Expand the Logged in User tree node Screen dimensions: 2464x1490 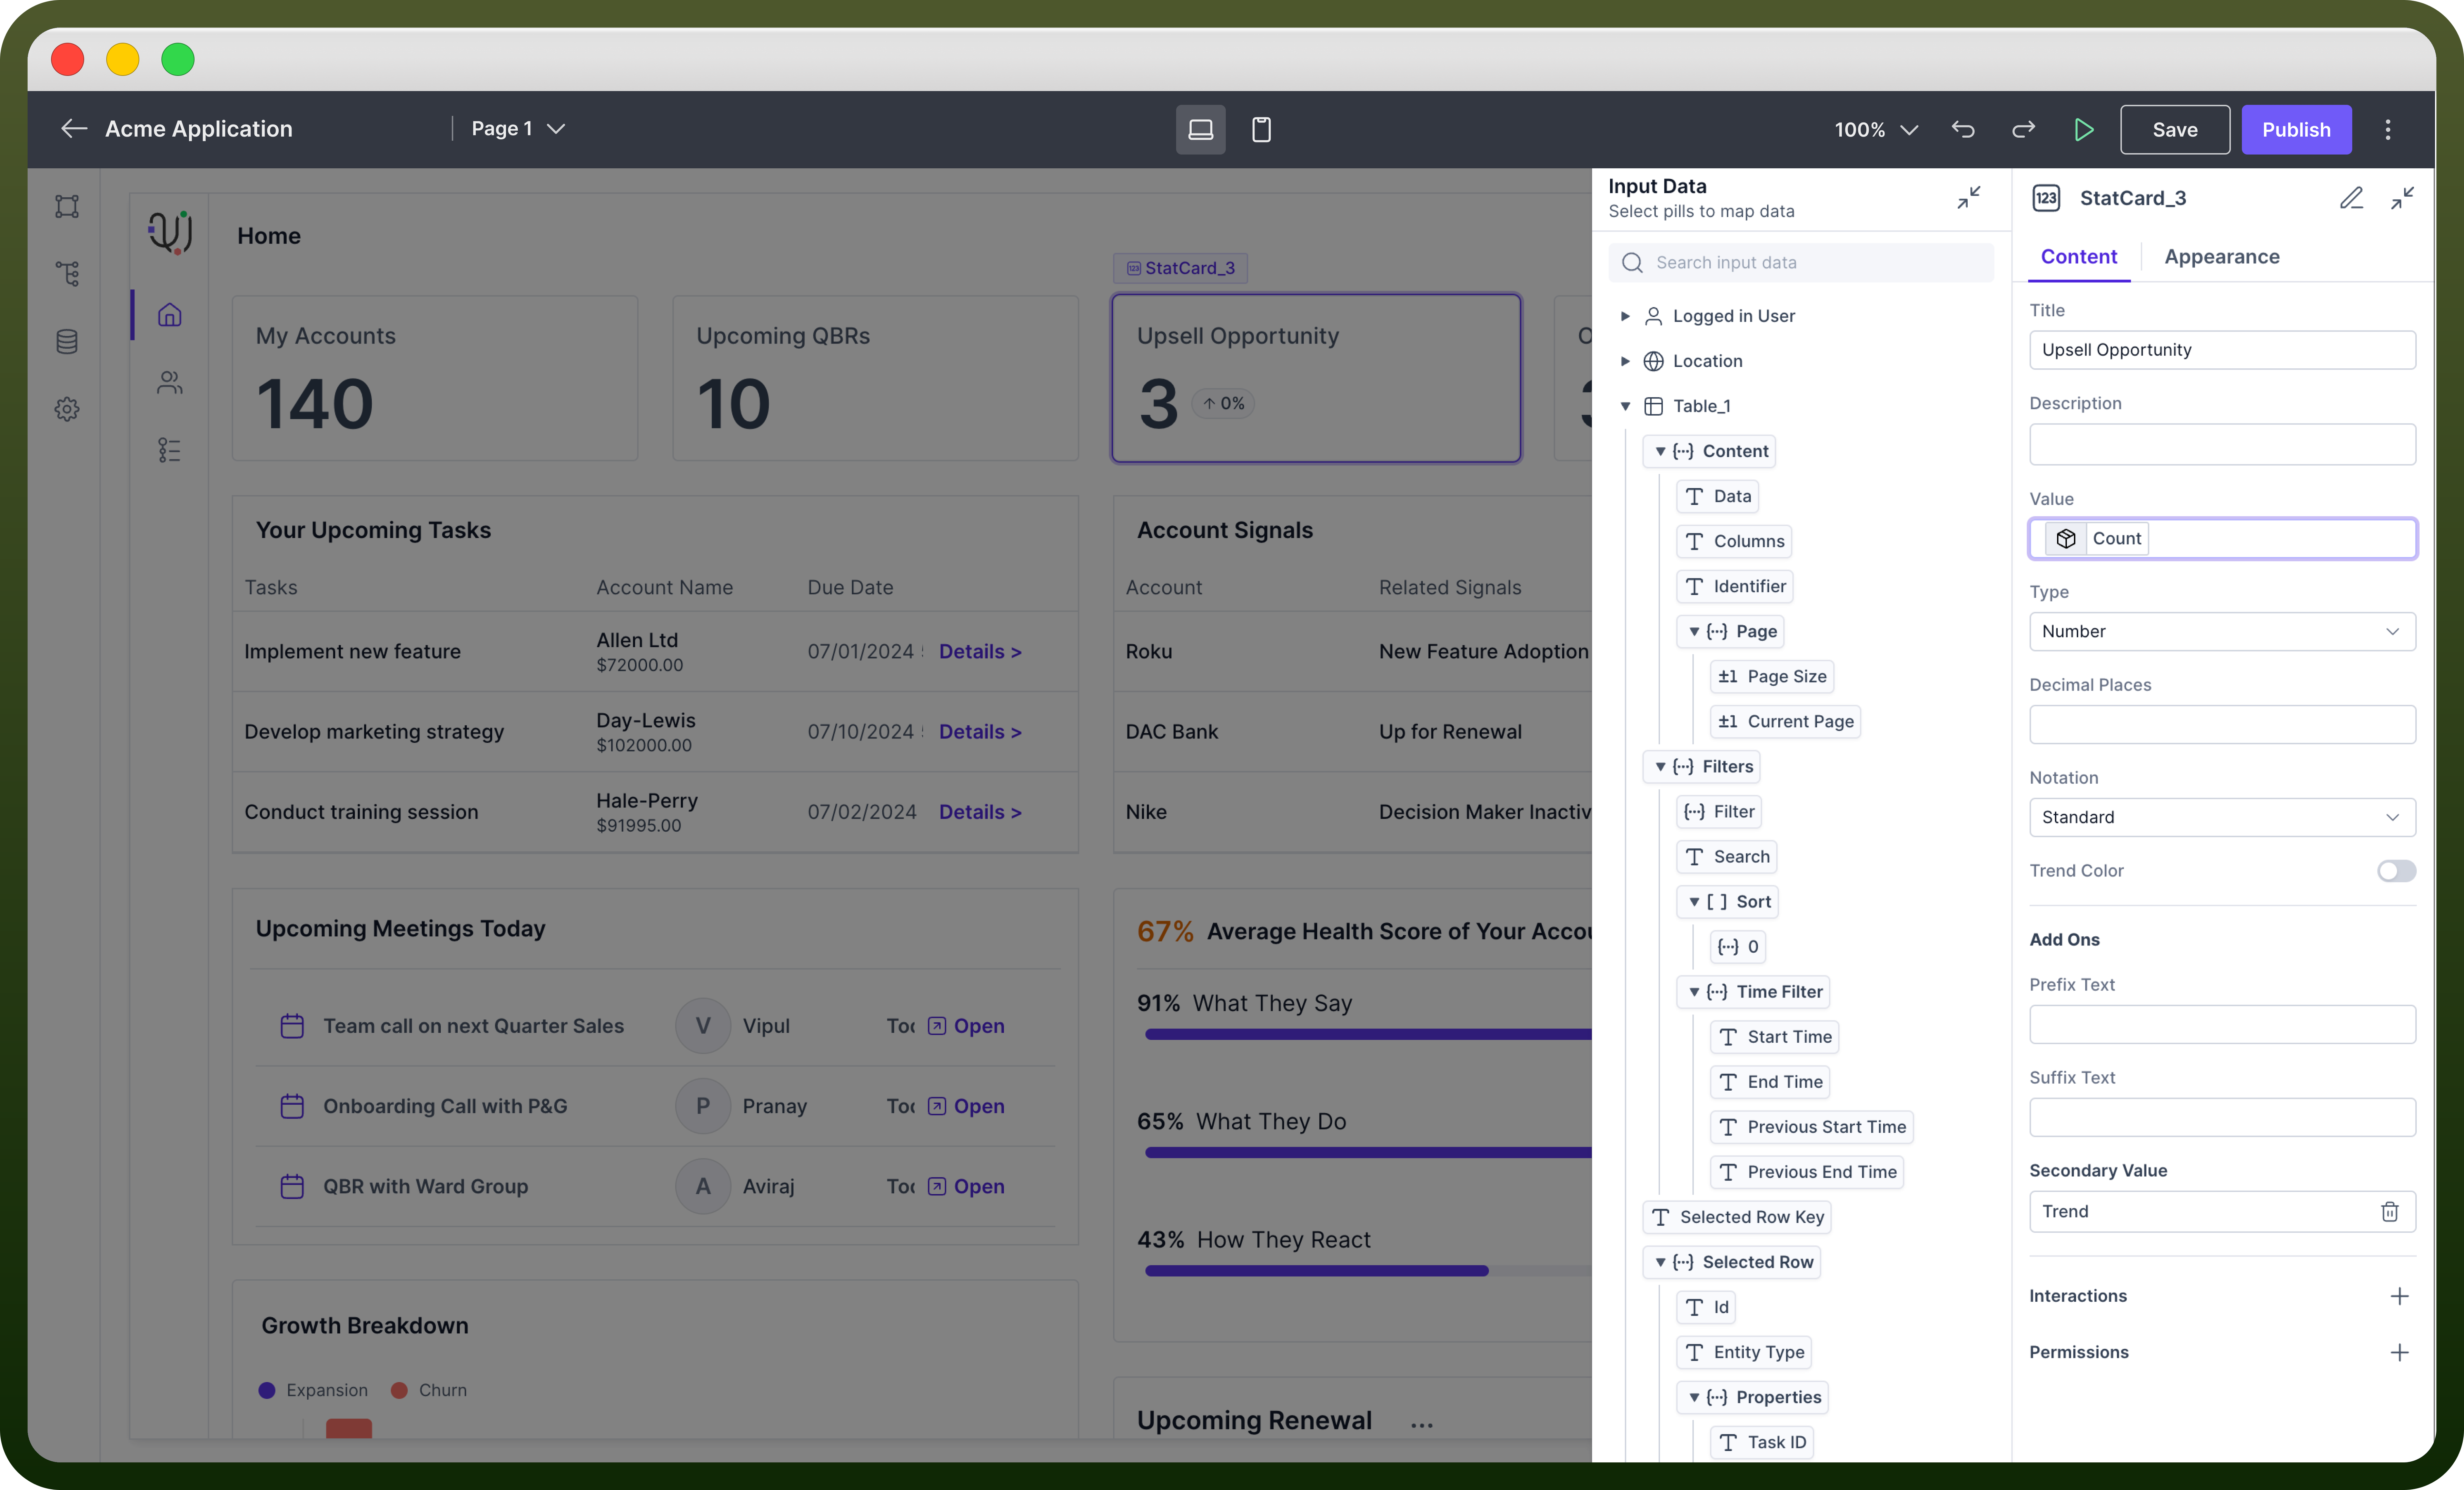coord(1625,316)
